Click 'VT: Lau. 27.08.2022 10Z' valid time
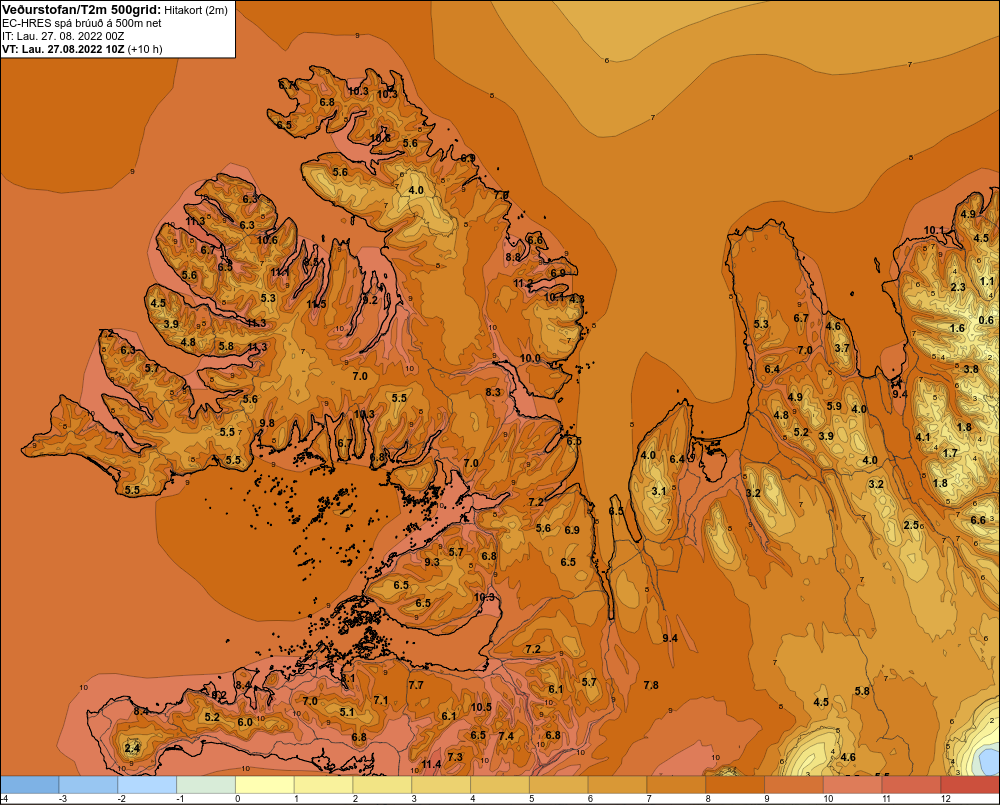Screen dimensions: 1000x805 tap(63, 49)
